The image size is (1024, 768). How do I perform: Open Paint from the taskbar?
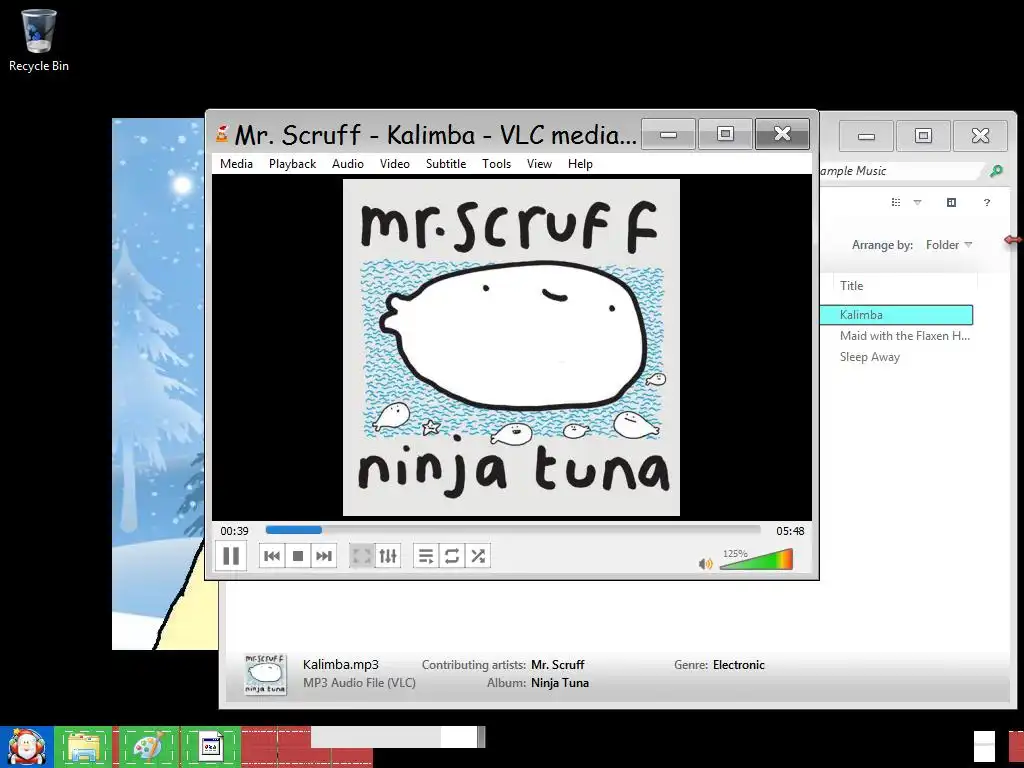coord(148,747)
